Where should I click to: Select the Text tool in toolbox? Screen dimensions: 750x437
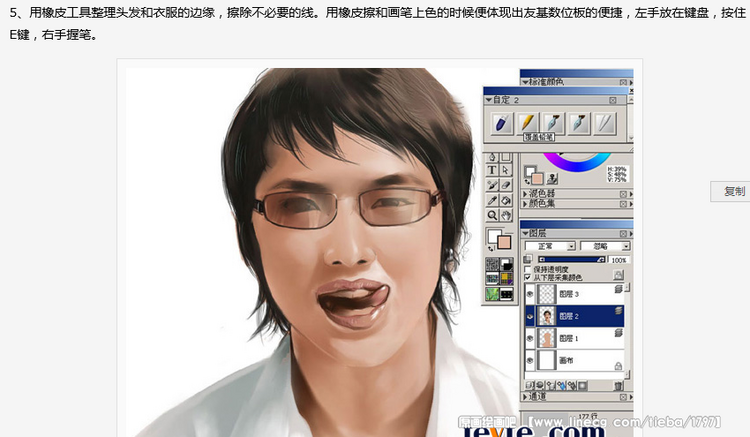pos(492,170)
